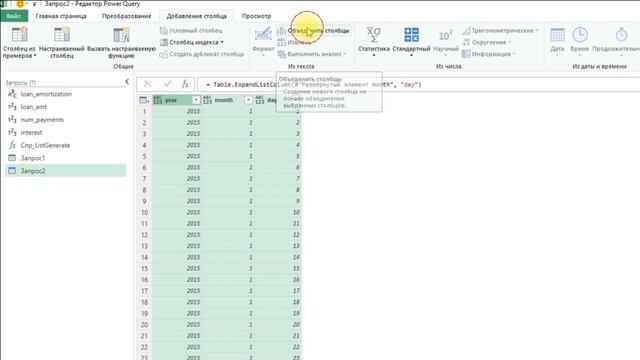Click the Column From Examples icon

pos(19,35)
